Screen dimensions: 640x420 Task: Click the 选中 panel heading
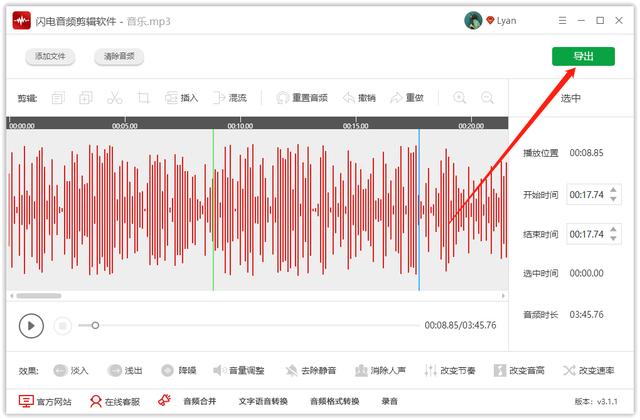click(570, 98)
